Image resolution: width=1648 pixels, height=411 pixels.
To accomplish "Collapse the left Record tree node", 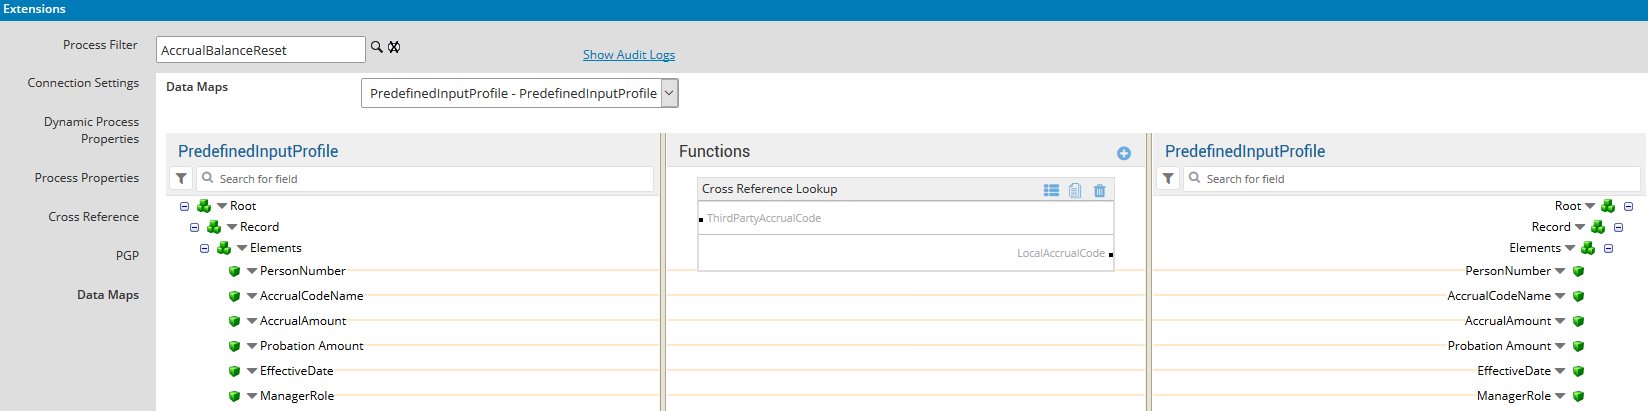I will 194,227.
